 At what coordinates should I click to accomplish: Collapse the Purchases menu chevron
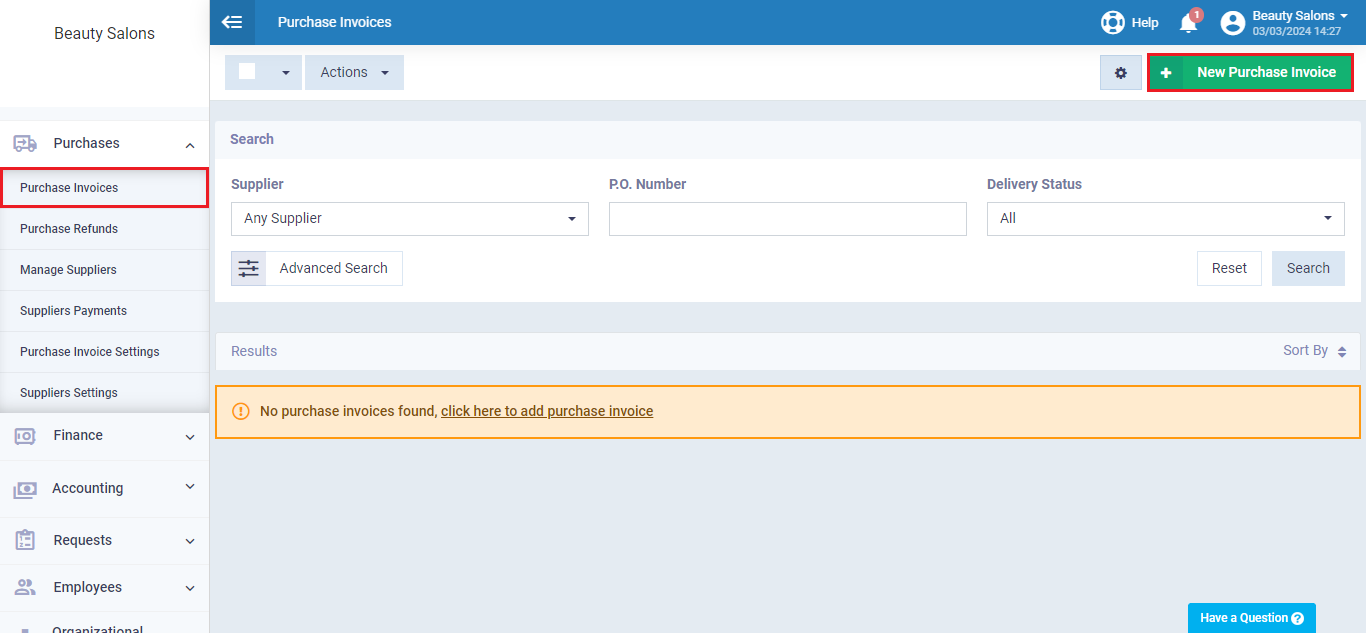pos(190,145)
